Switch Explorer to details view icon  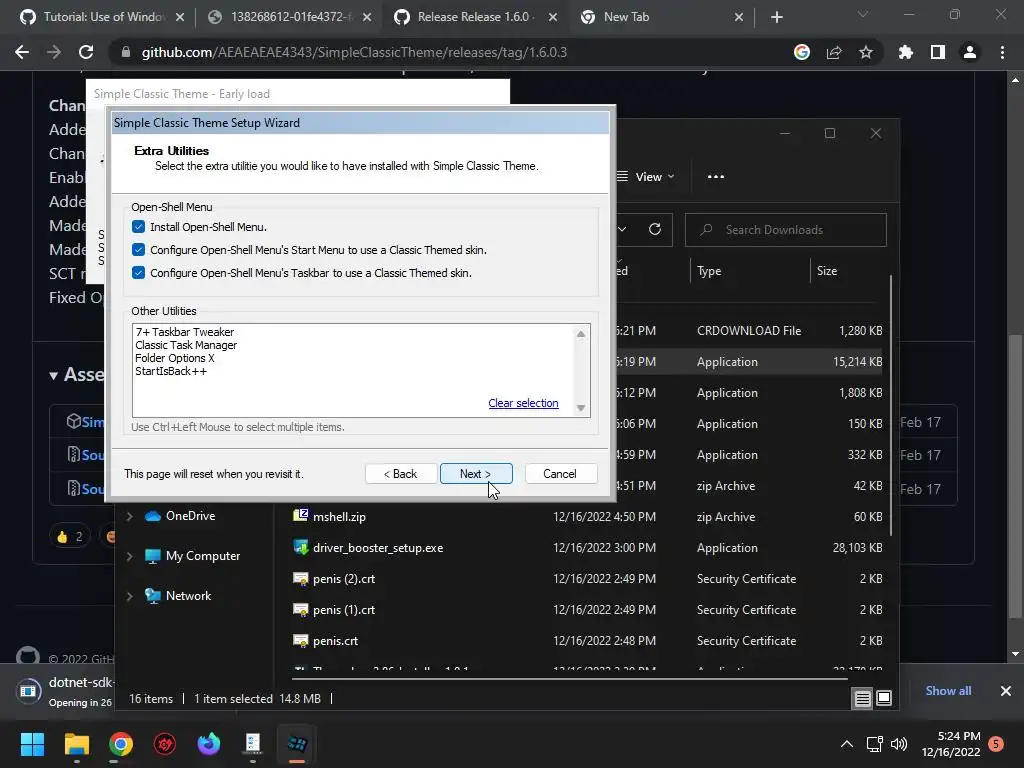click(862, 698)
